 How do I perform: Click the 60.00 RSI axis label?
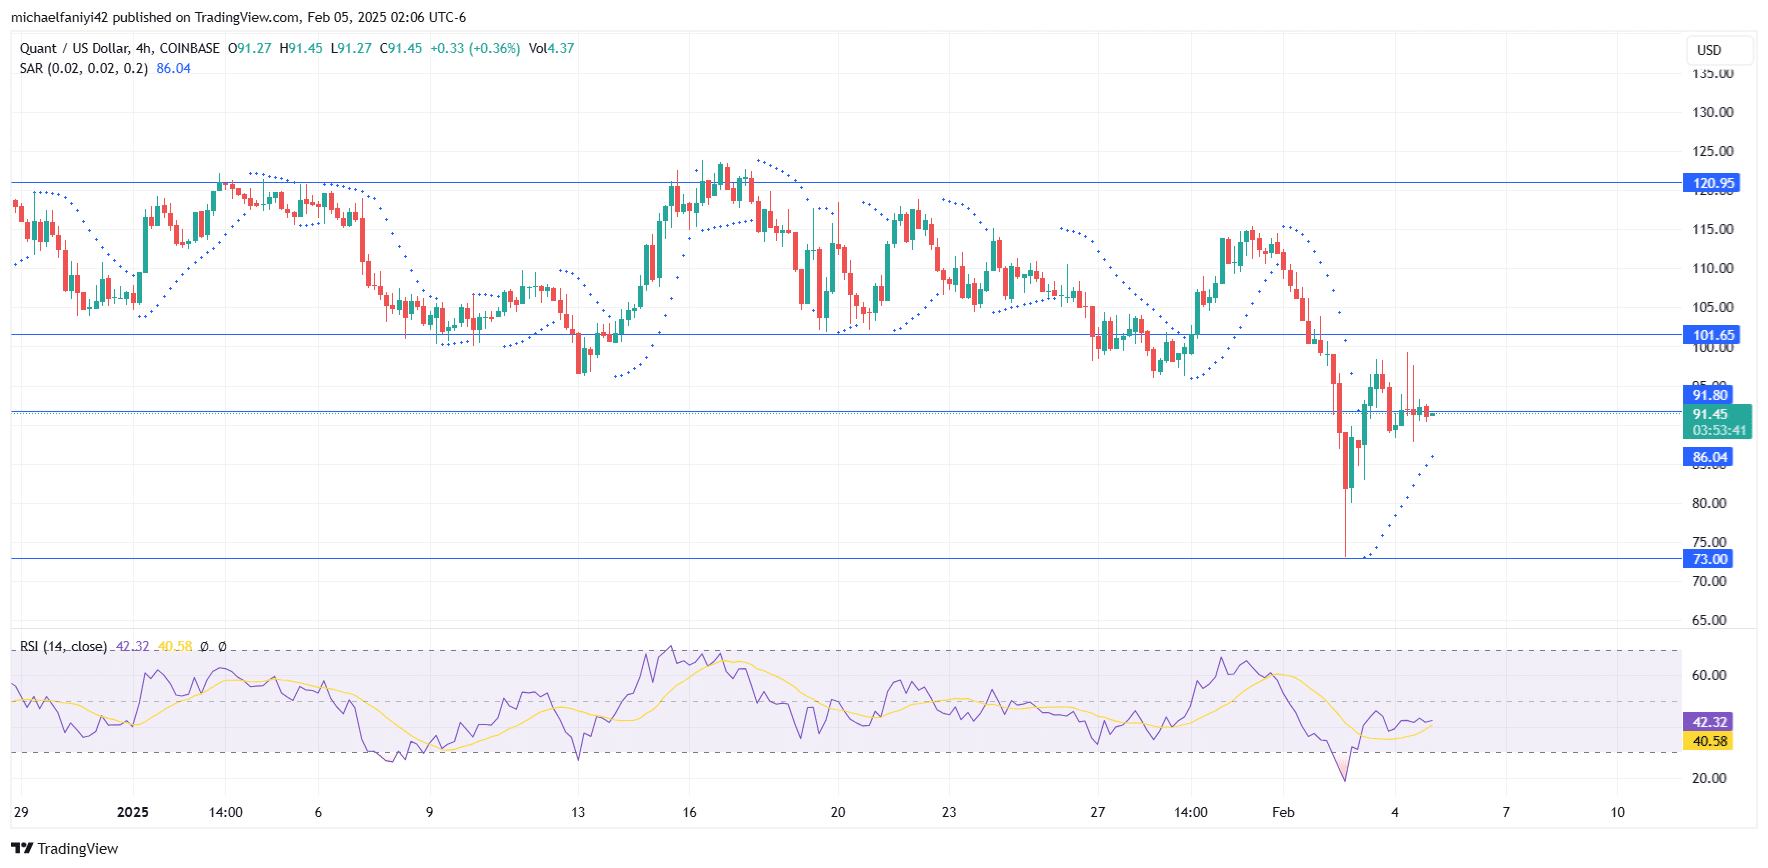pyautogui.click(x=1709, y=675)
